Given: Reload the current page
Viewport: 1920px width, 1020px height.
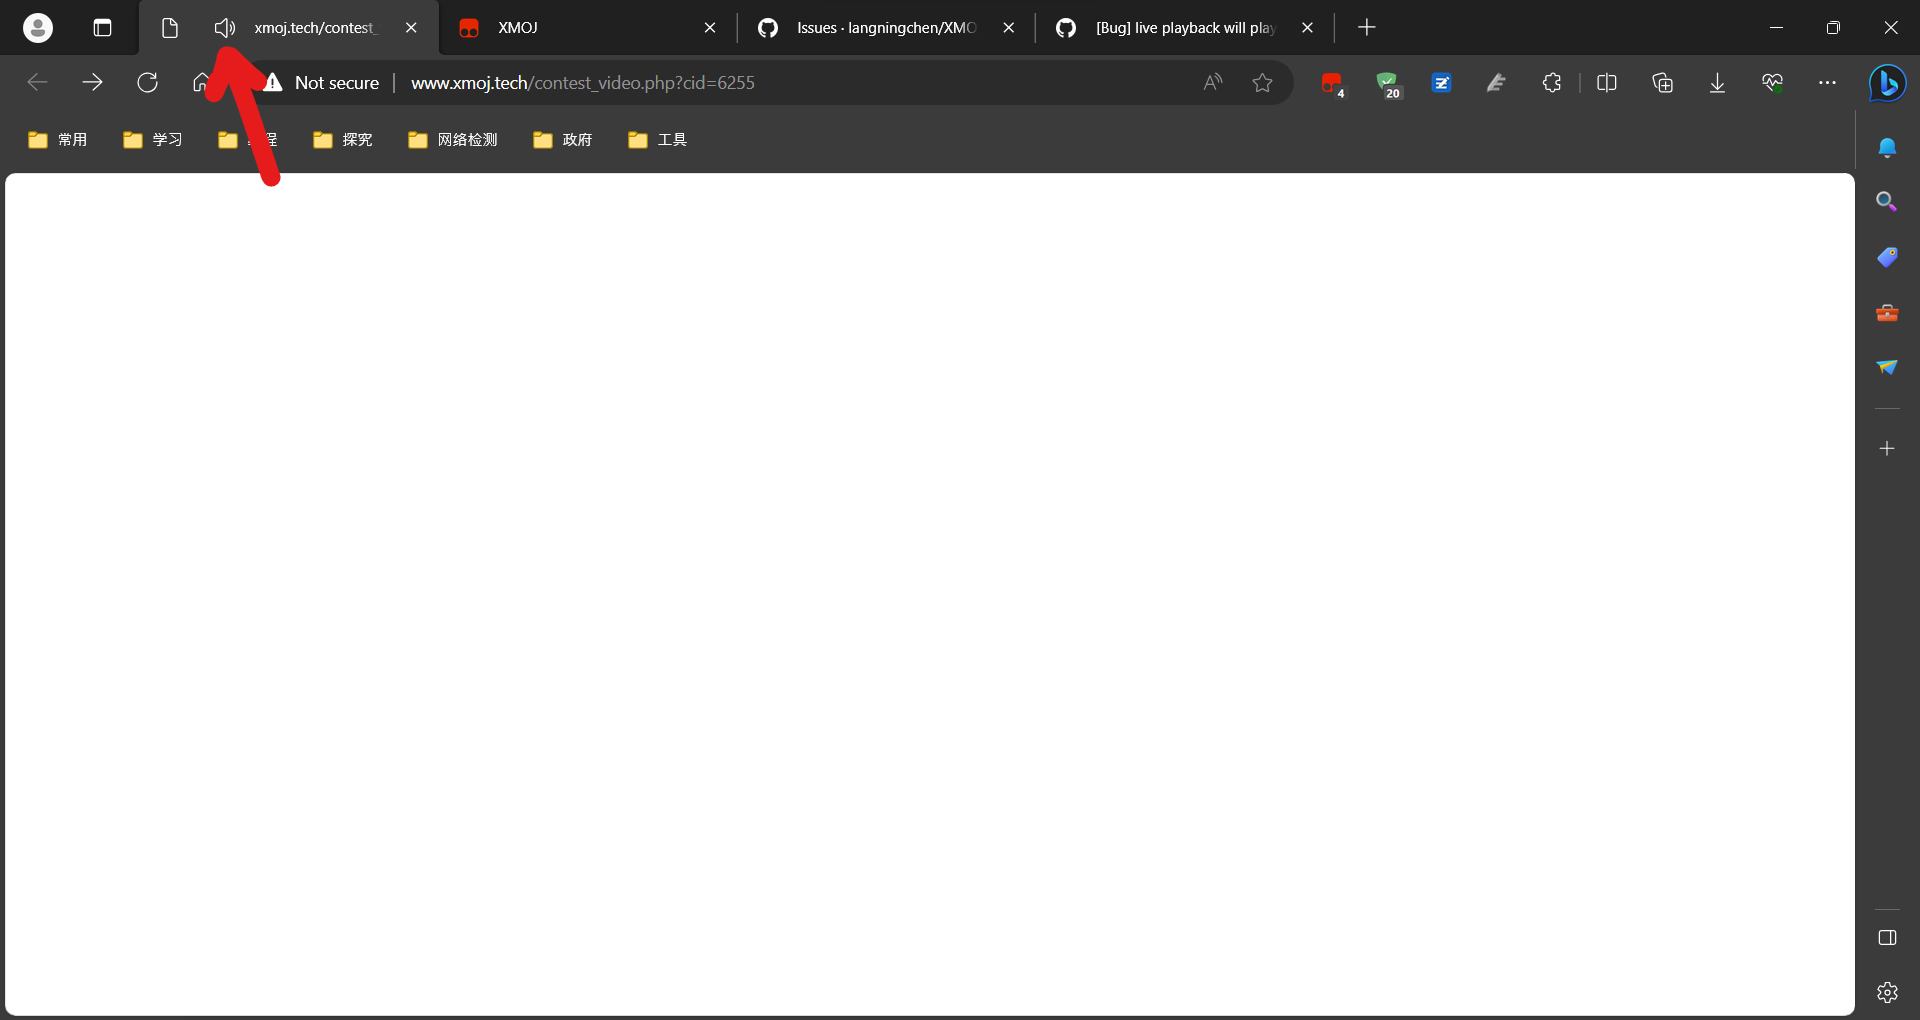Looking at the screenshot, I should [x=147, y=83].
